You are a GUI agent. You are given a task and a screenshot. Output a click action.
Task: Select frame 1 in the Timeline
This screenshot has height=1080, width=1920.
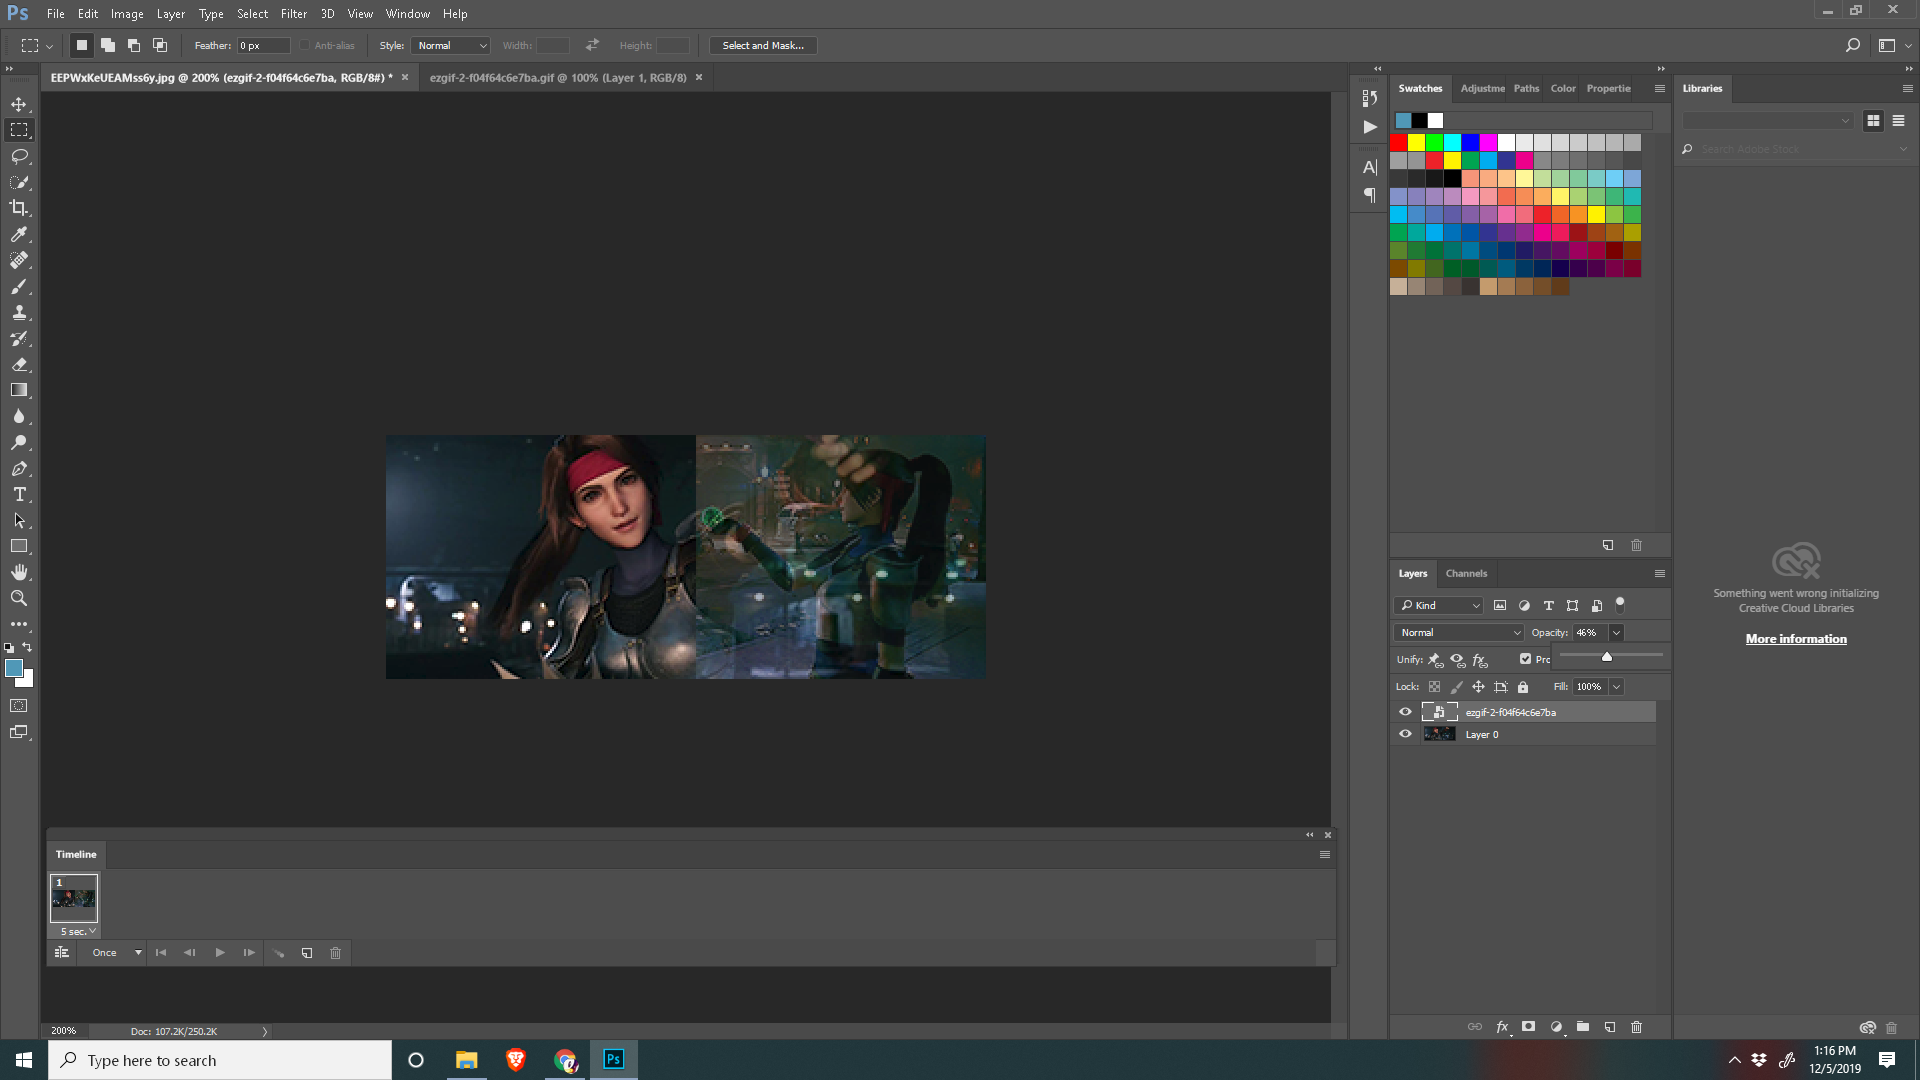[74, 898]
